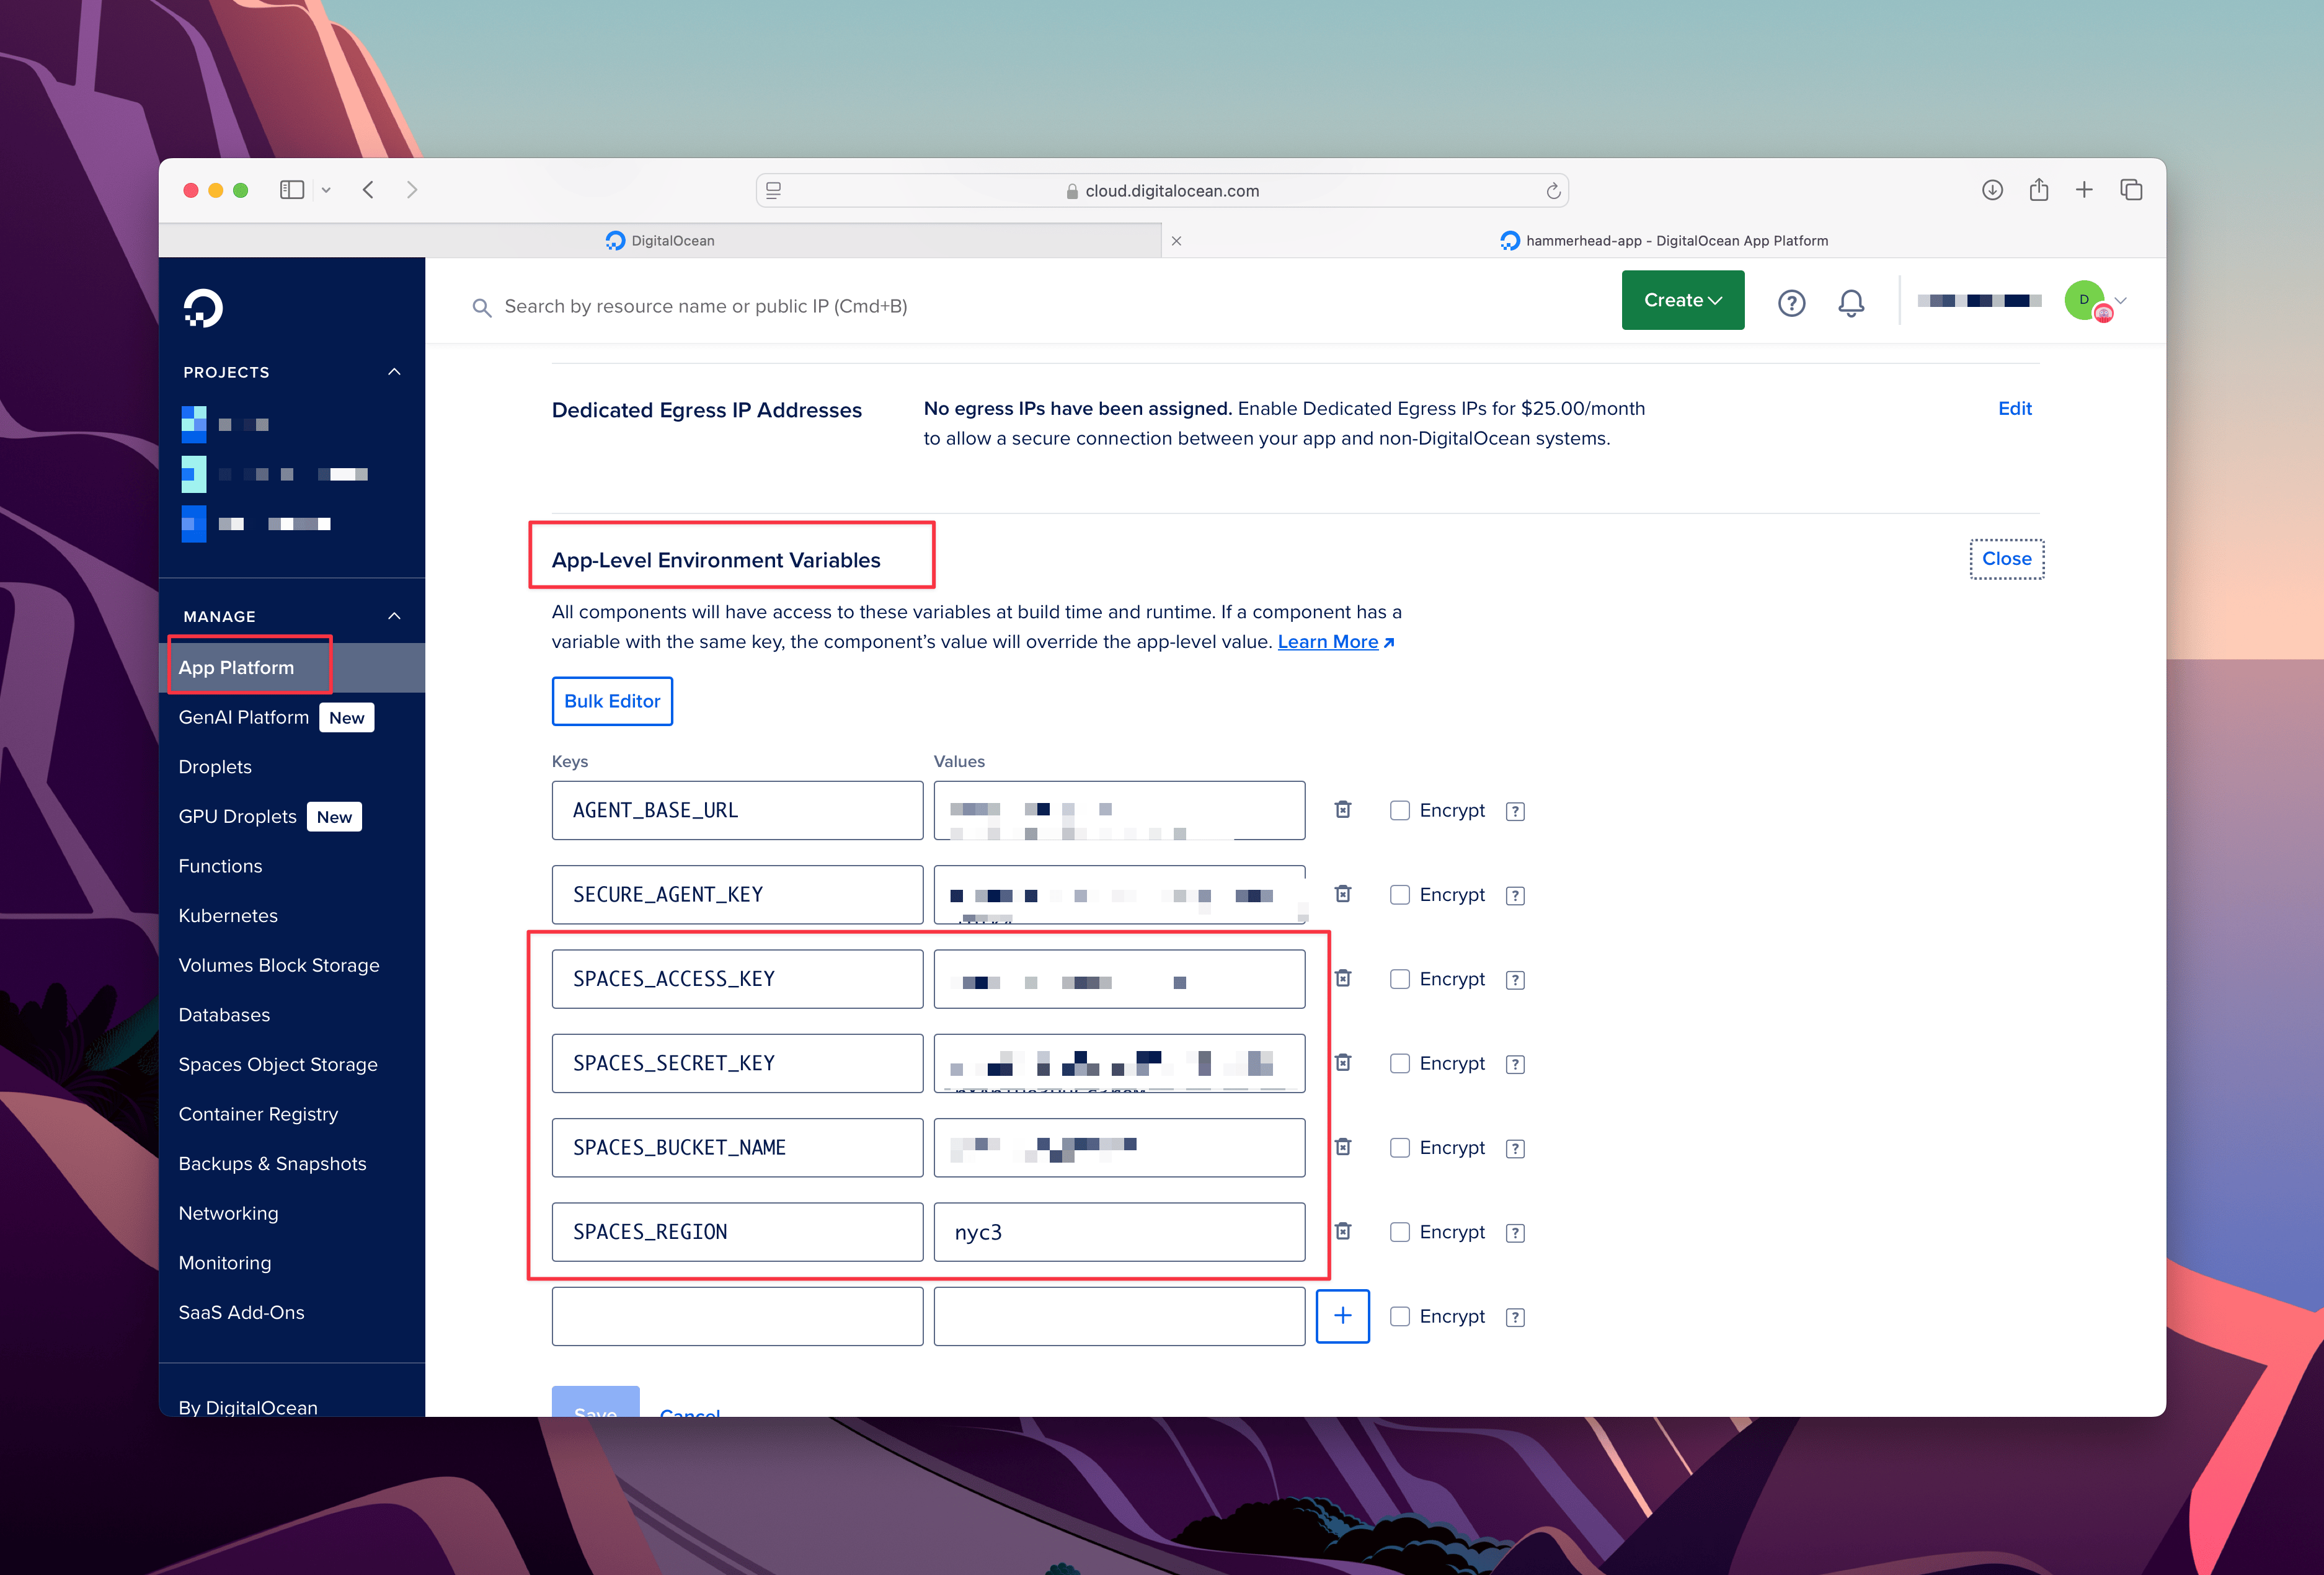Image resolution: width=2324 pixels, height=1575 pixels.
Task: Open the Bulk Editor
Action: [612, 701]
